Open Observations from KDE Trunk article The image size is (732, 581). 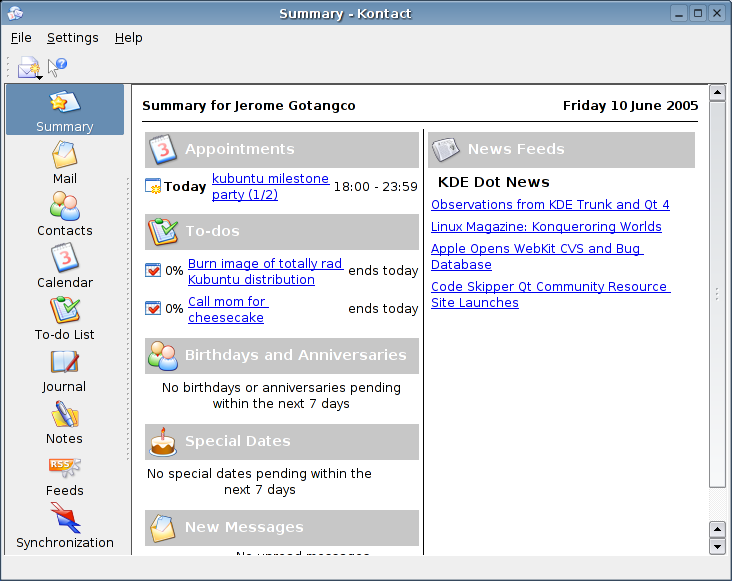pos(550,204)
